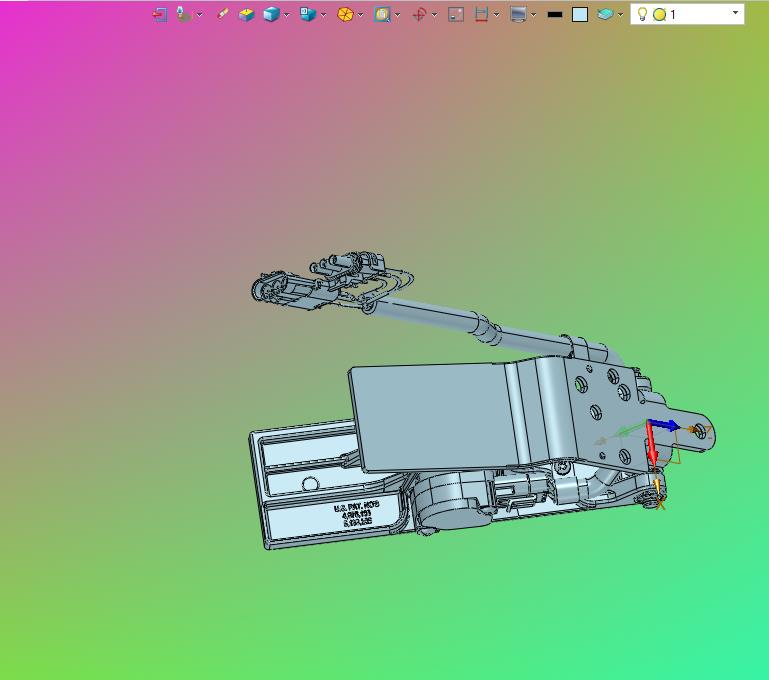769x680 pixels.
Task: Toggle the light bulb visibility icon
Action: tap(642, 14)
